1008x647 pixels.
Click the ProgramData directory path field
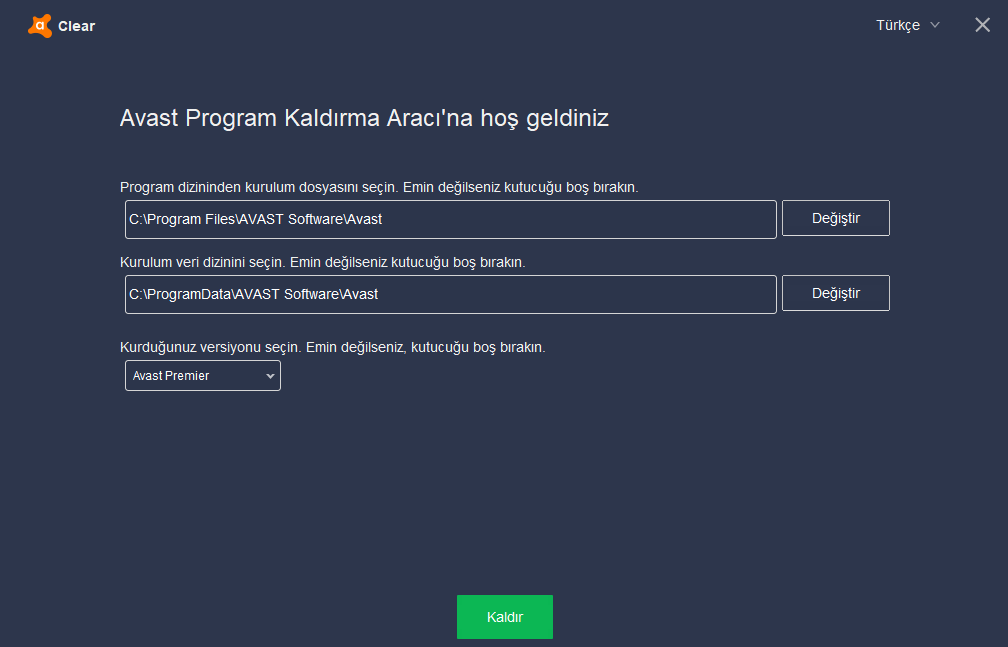pos(451,295)
